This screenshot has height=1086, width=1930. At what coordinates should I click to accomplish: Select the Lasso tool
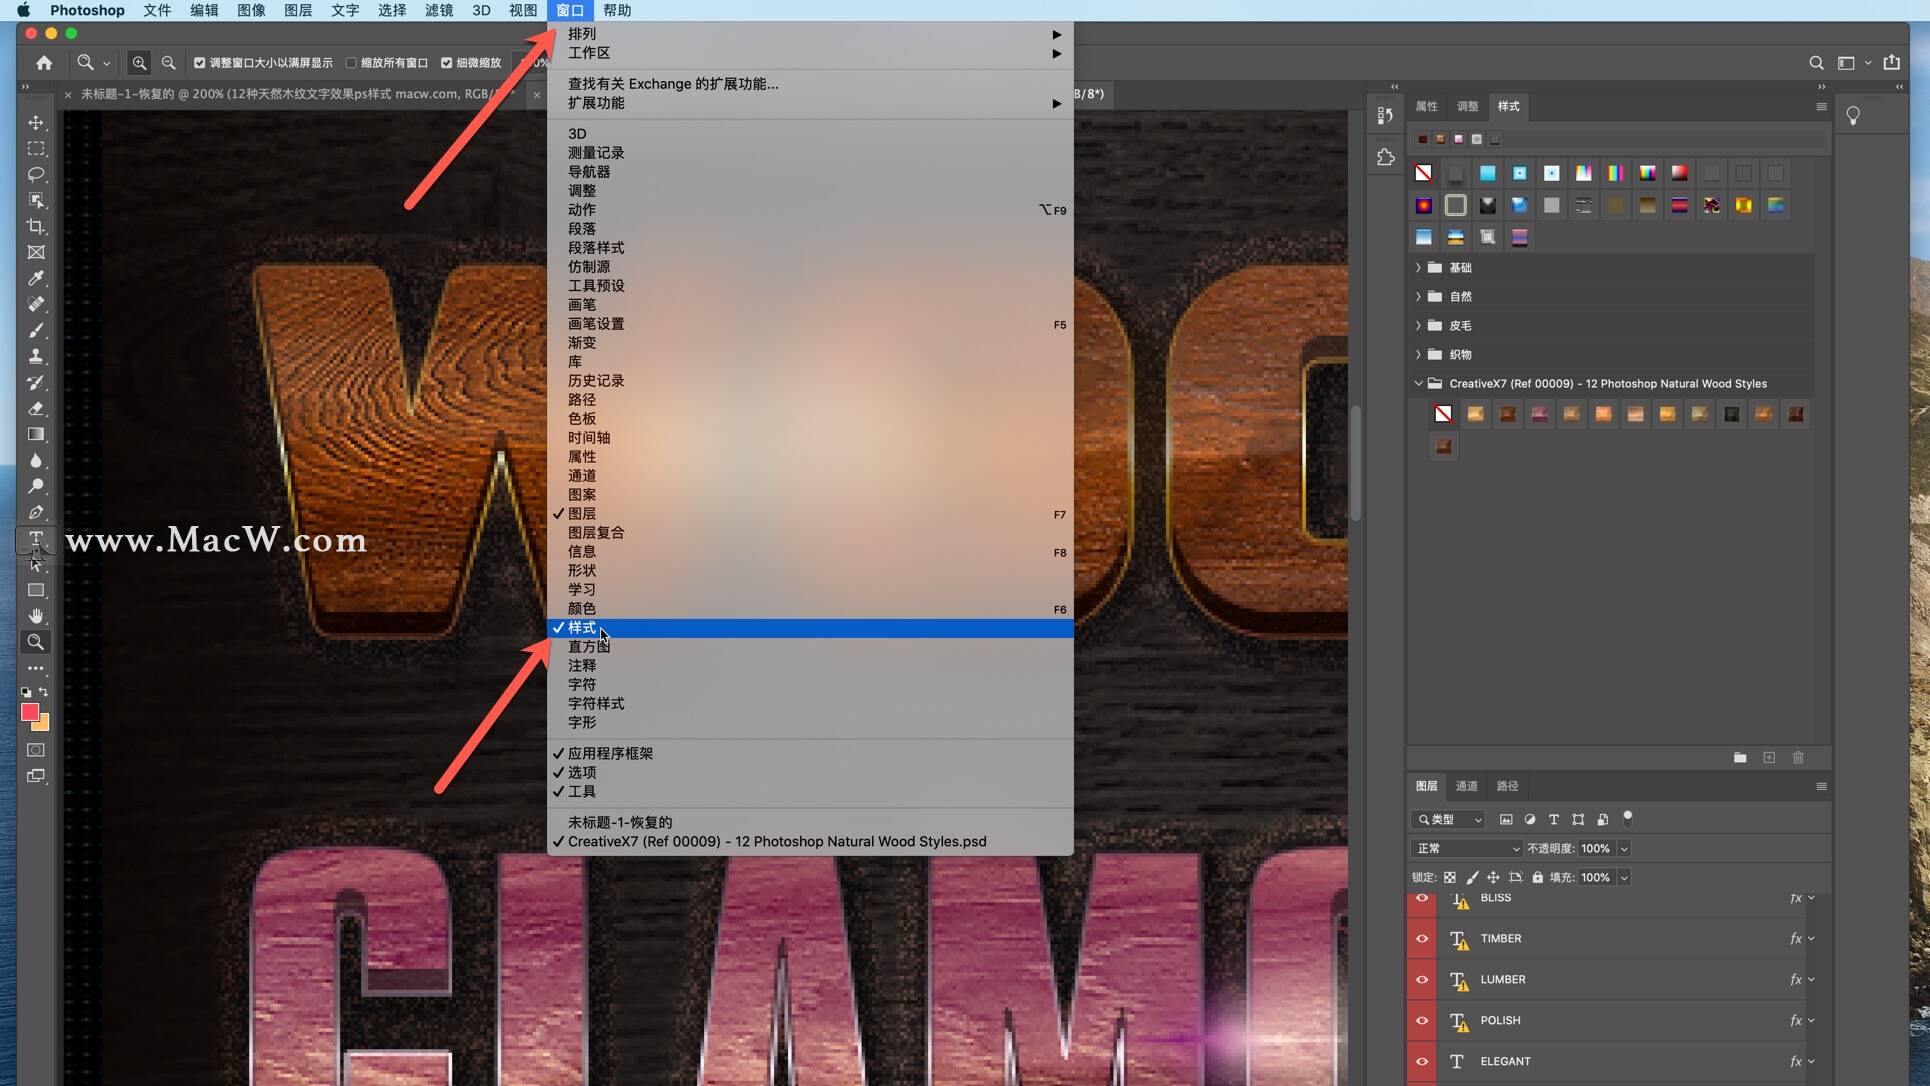coord(37,175)
